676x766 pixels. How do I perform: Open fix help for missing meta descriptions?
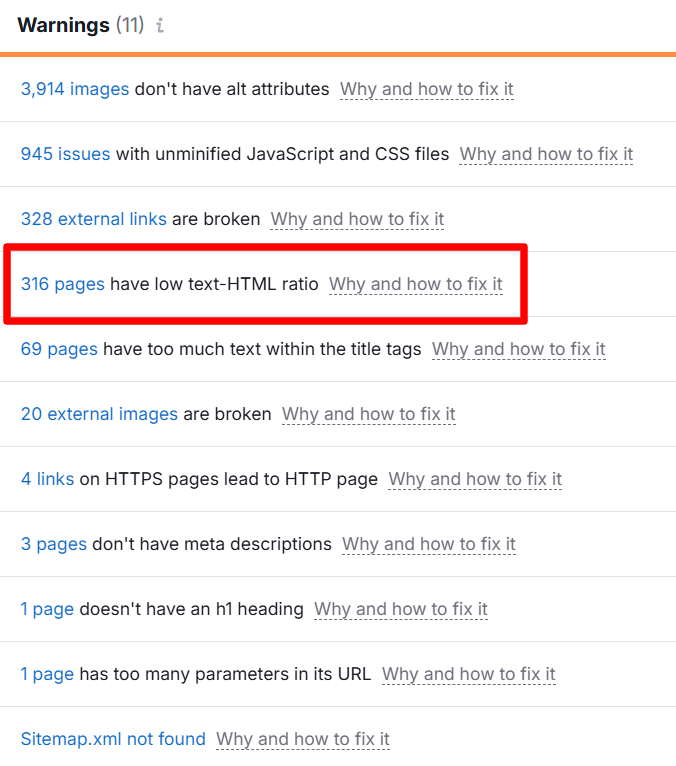pos(429,544)
